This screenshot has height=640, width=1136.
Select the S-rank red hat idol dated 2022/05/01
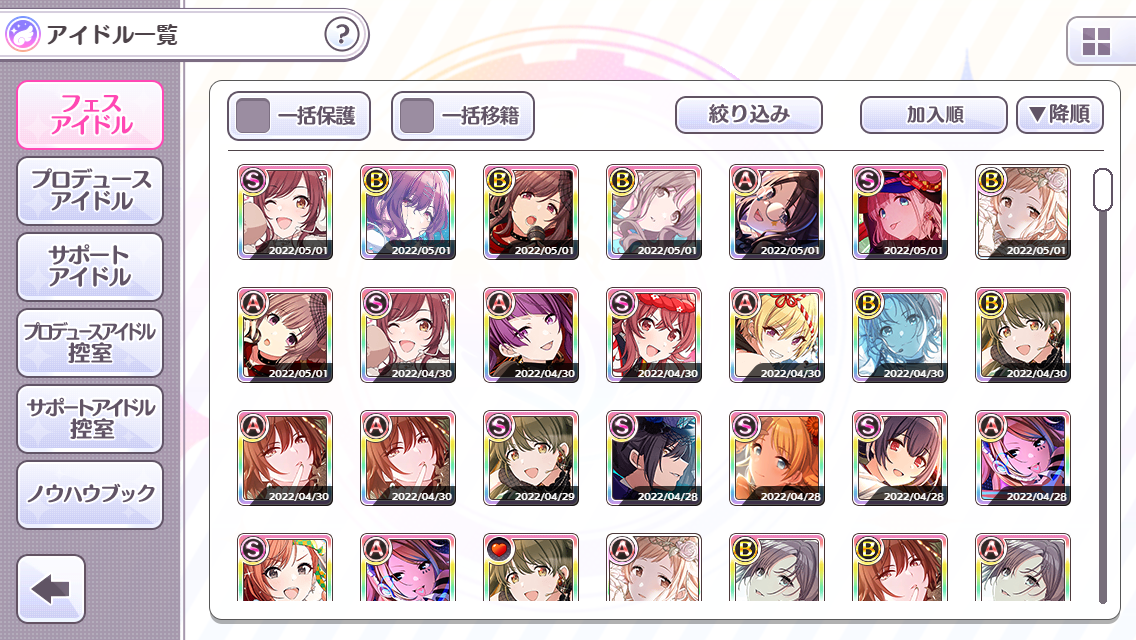[x=900, y=212]
